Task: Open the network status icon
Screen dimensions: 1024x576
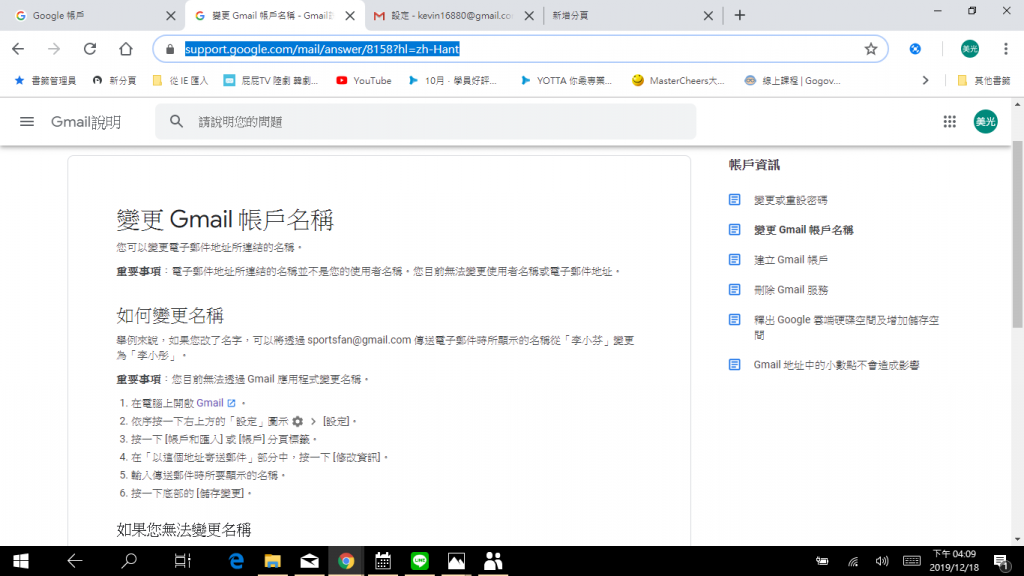Action: point(853,561)
